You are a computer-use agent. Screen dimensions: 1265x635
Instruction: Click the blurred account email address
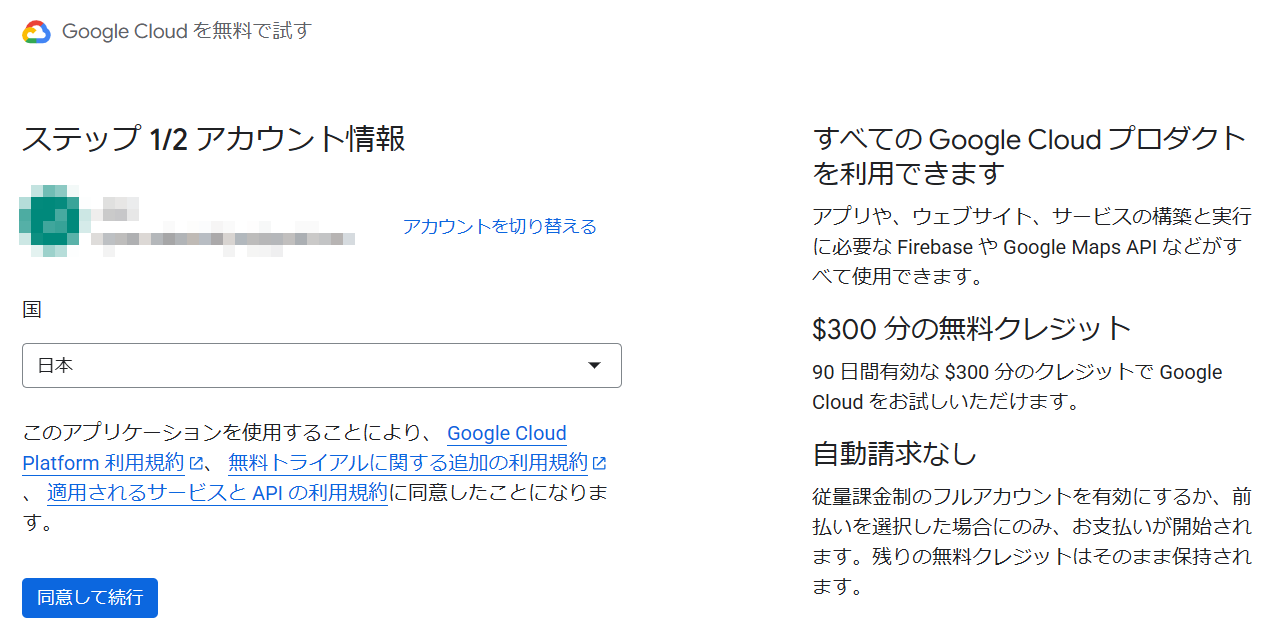223,240
